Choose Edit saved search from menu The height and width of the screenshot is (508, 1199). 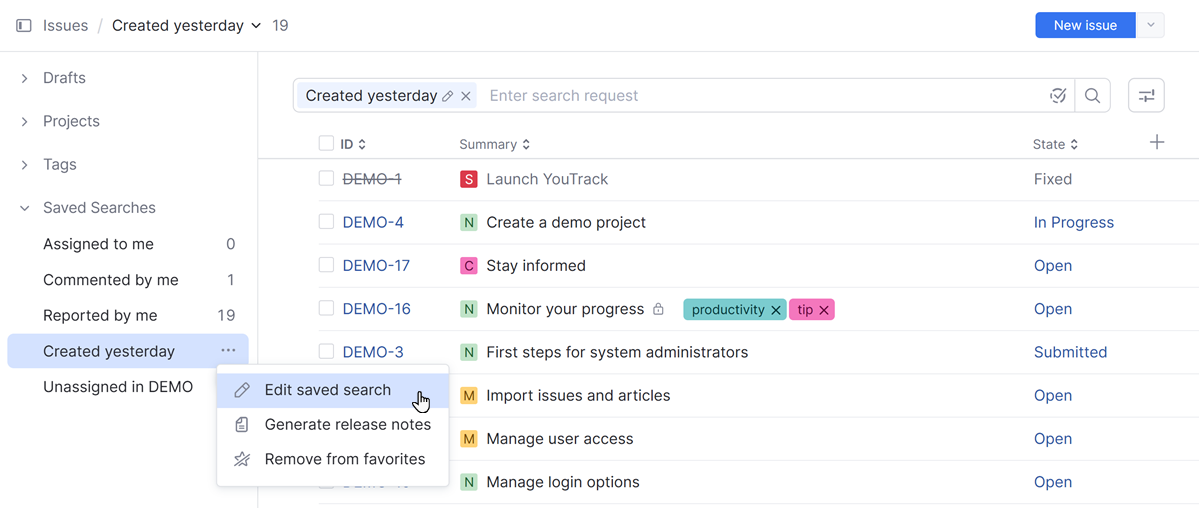pyautogui.click(x=327, y=390)
